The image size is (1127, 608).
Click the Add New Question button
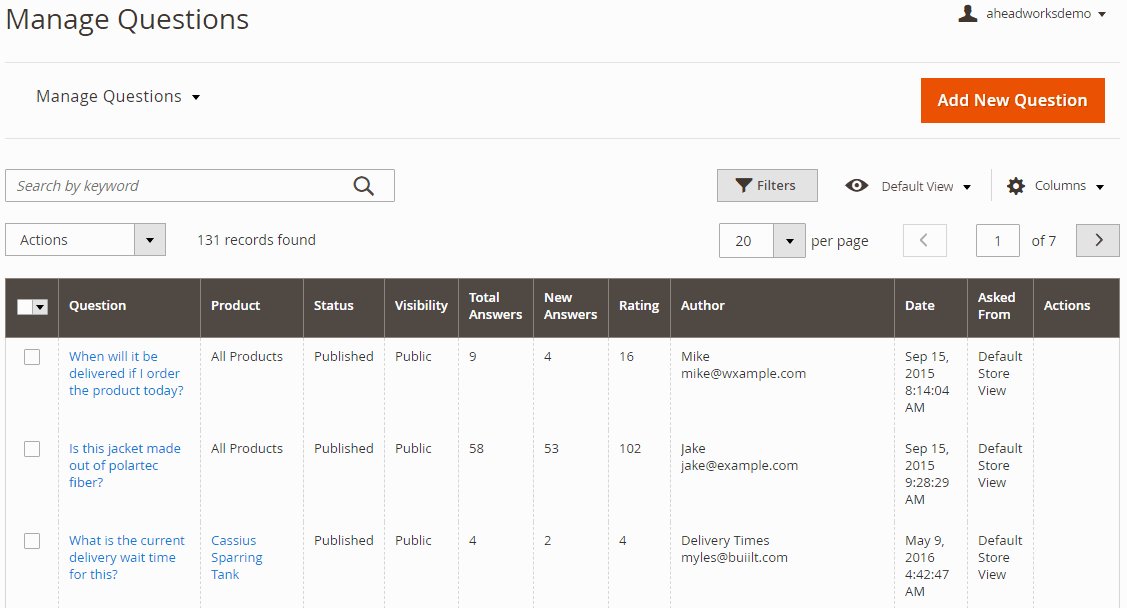[x=1012, y=100]
